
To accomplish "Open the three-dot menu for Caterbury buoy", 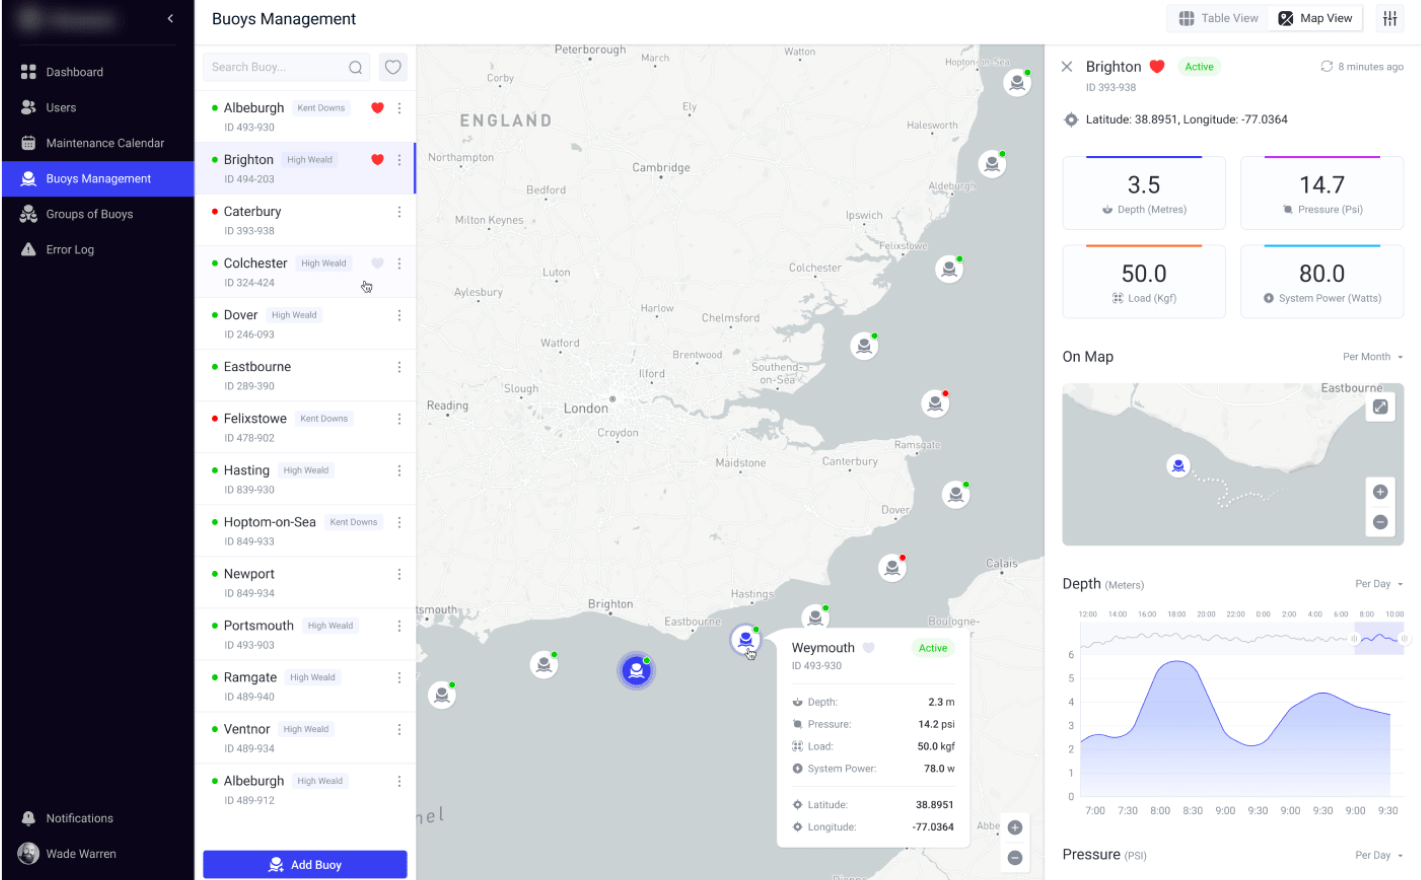I will 399,211.
